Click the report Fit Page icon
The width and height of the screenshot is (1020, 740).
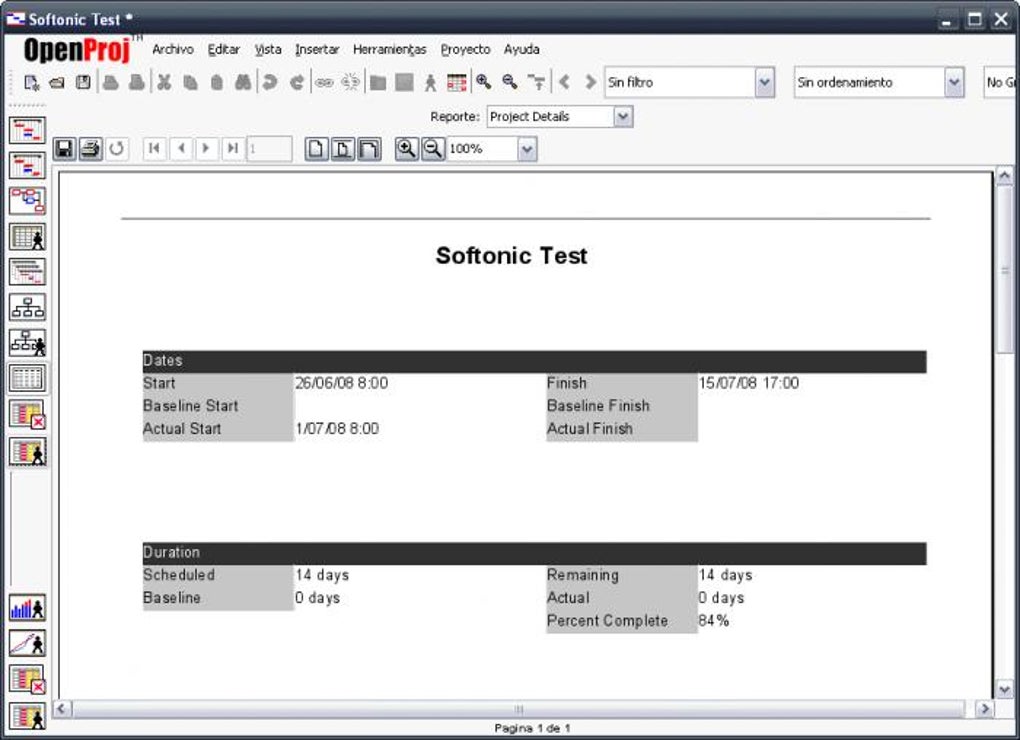pos(342,149)
